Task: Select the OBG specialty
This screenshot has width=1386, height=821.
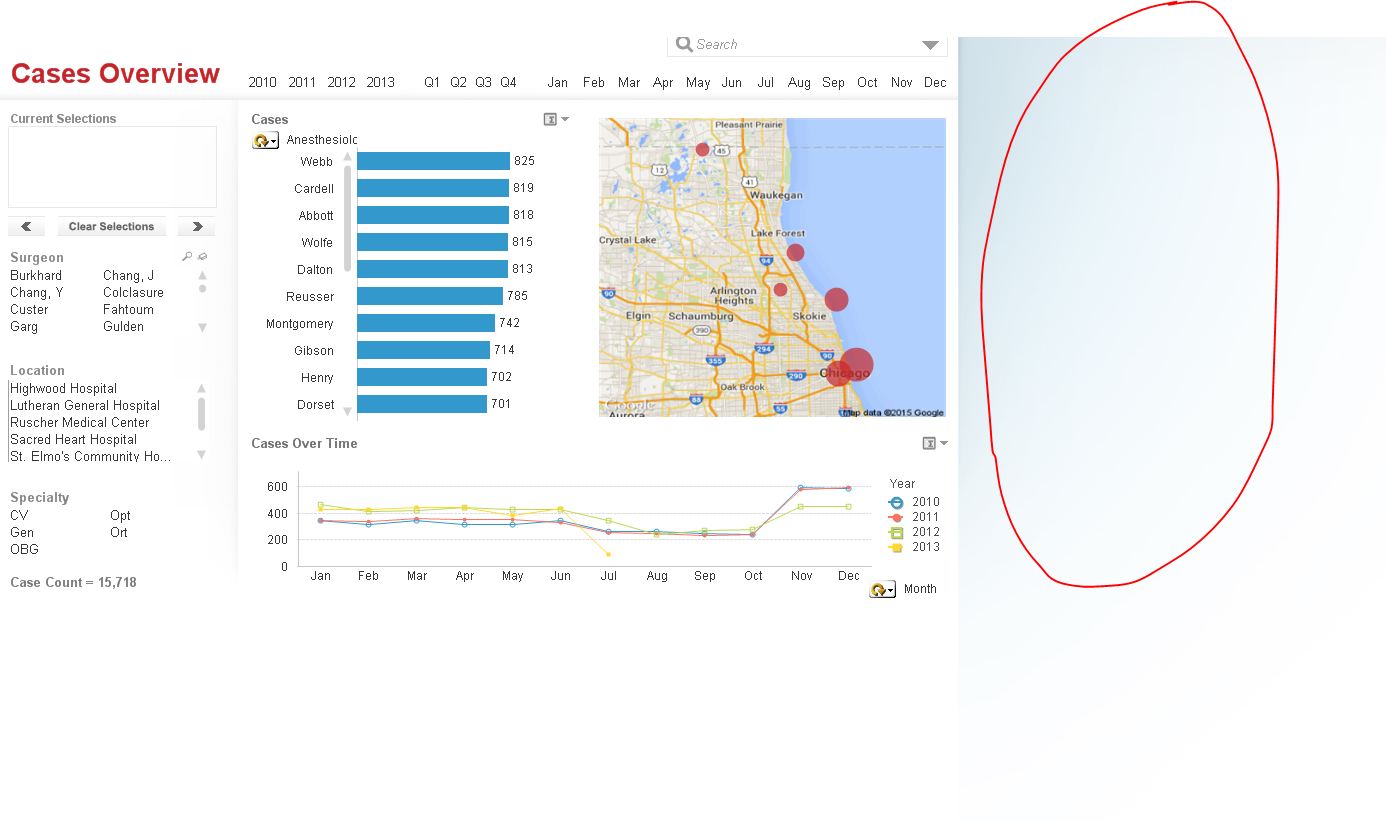Action: pos(24,549)
